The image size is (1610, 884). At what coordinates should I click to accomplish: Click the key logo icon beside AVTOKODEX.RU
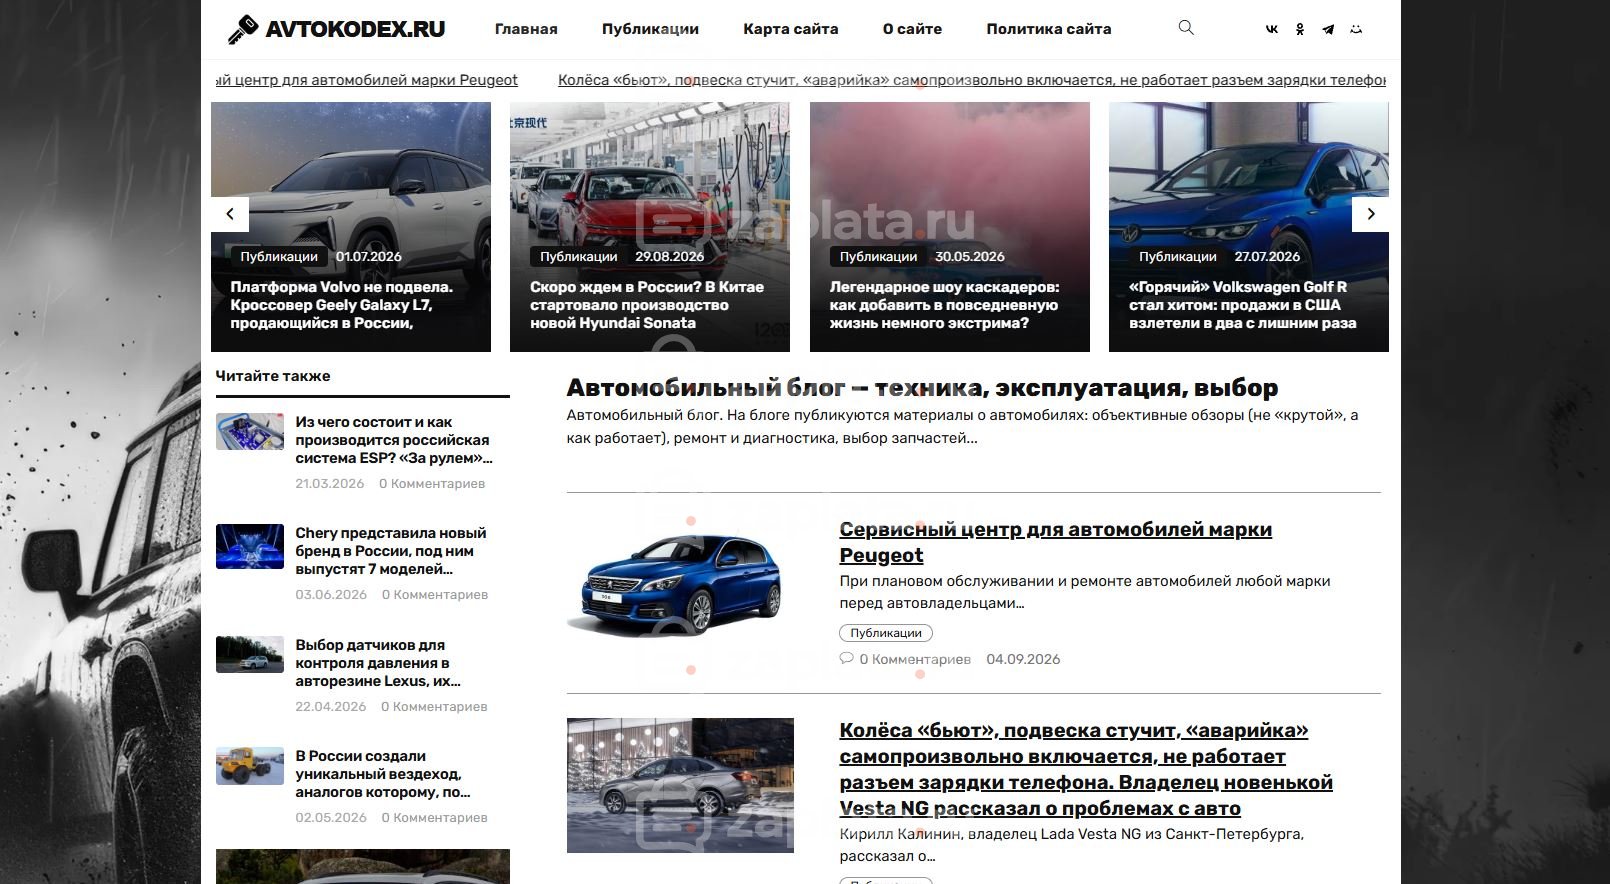243,29
